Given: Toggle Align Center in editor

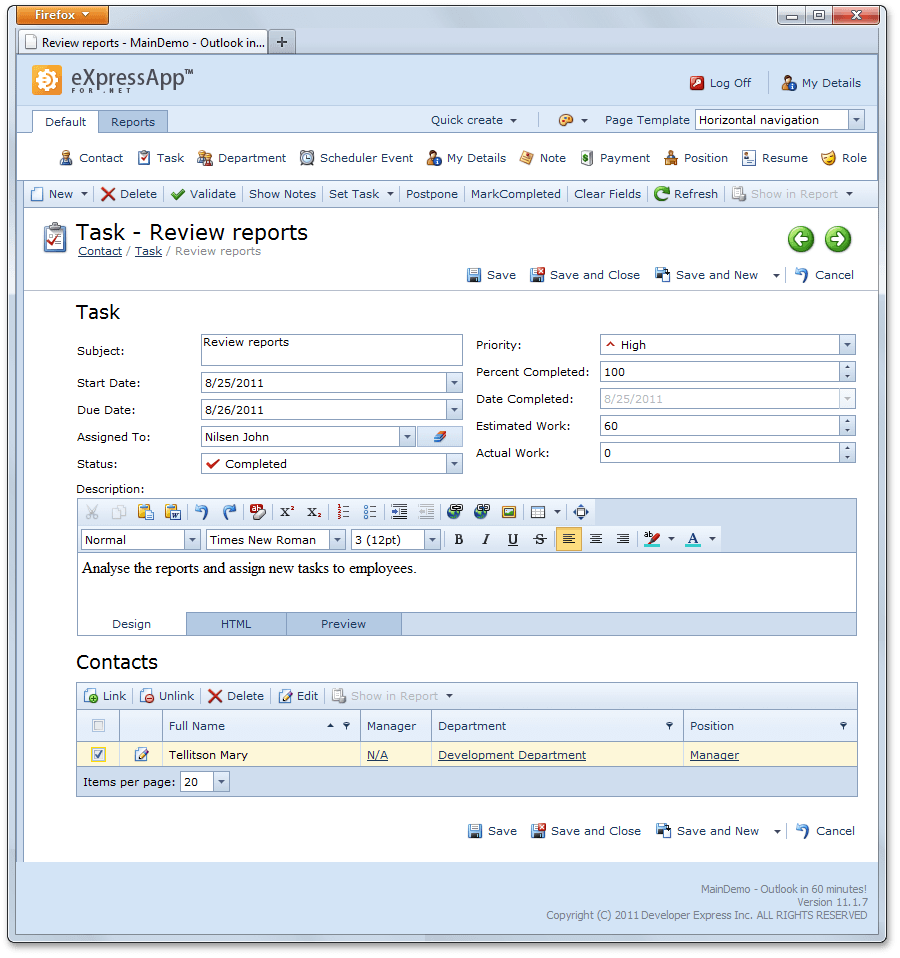Looking at the screenshot, I should point(596,539).
